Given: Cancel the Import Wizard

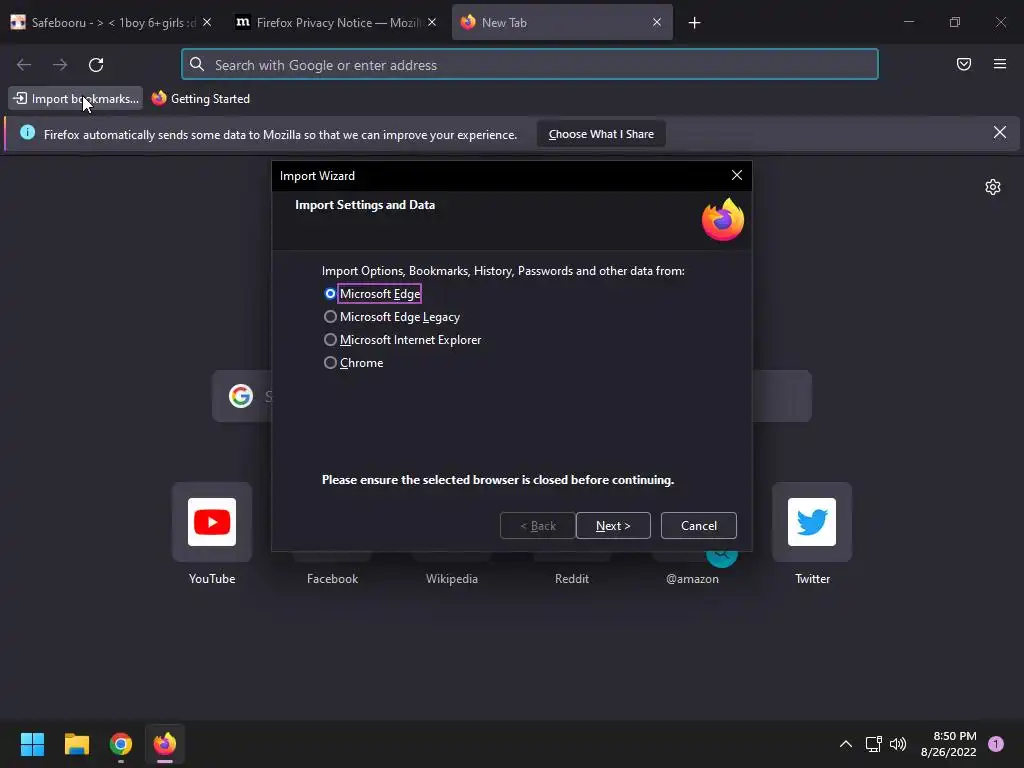Looking at the screenshot, I should click(699, 526).
